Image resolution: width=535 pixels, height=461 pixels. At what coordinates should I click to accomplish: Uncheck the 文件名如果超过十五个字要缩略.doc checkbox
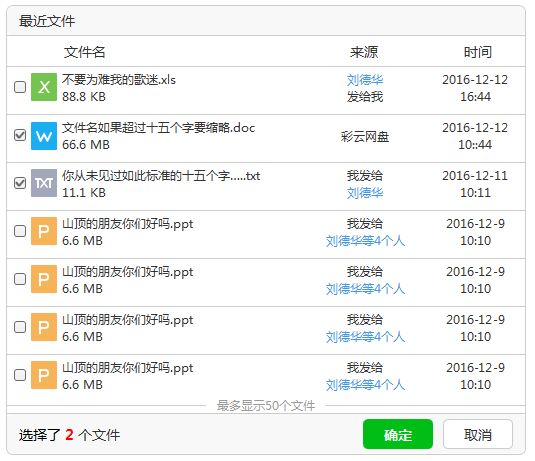tap(20, 135)
